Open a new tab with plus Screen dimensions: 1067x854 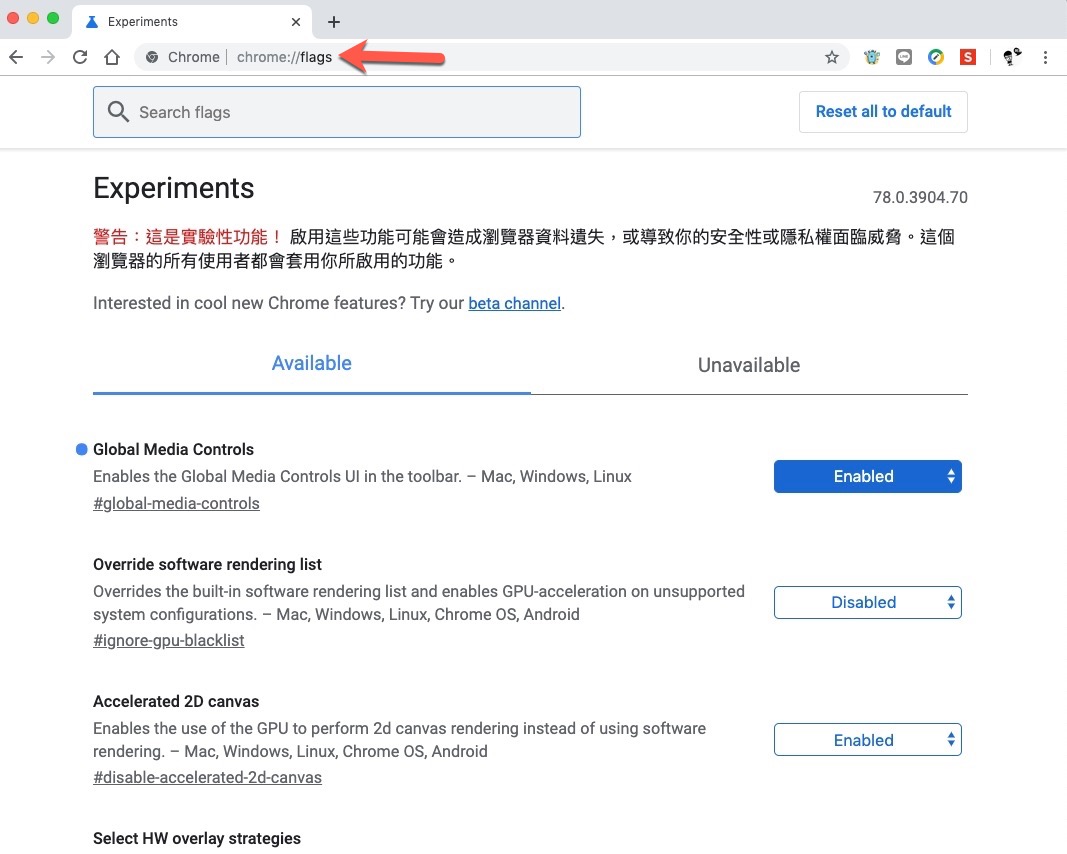pos(333,22)
